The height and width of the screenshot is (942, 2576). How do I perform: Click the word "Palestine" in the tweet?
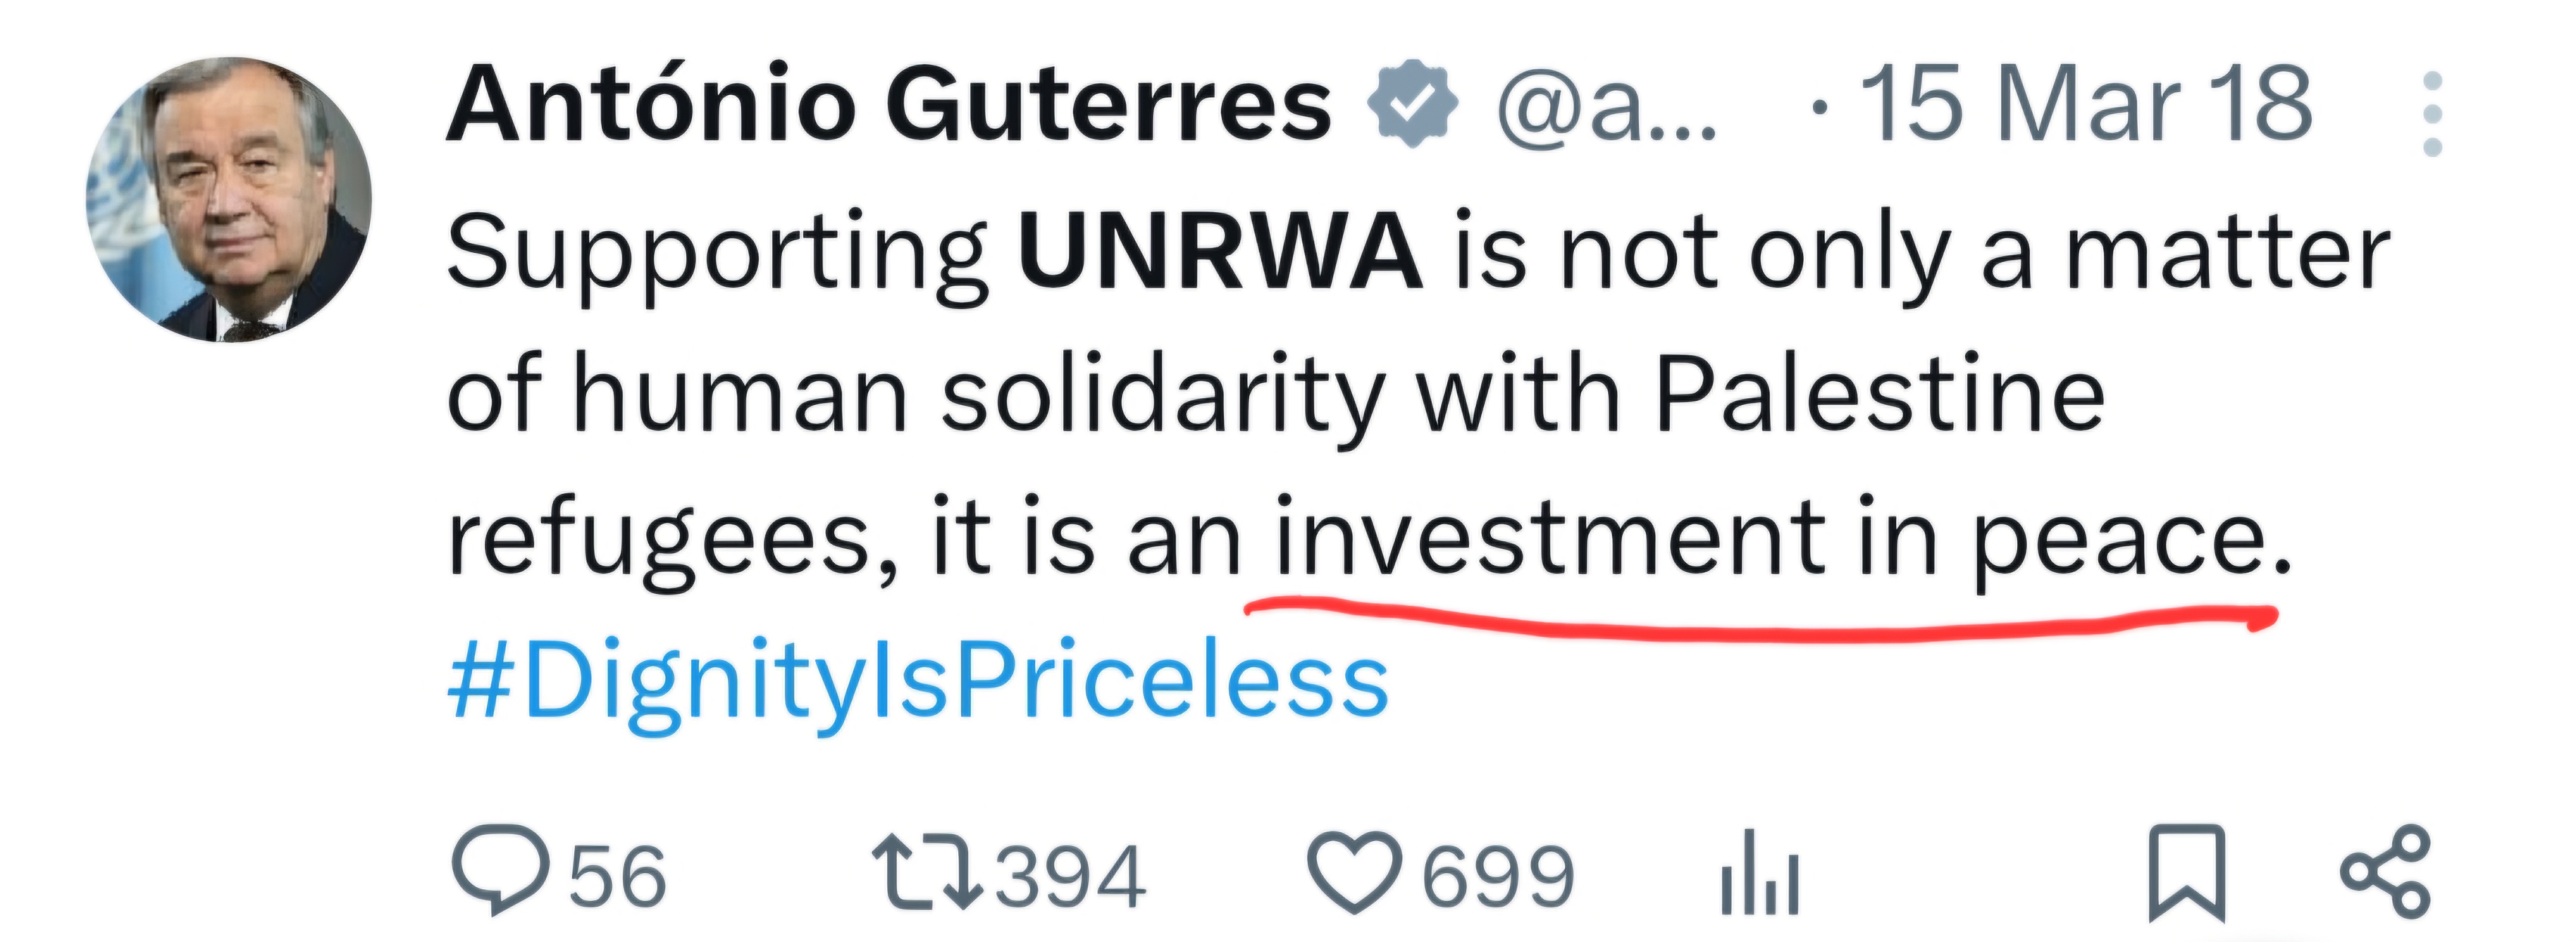click(x=1880, y=395)
